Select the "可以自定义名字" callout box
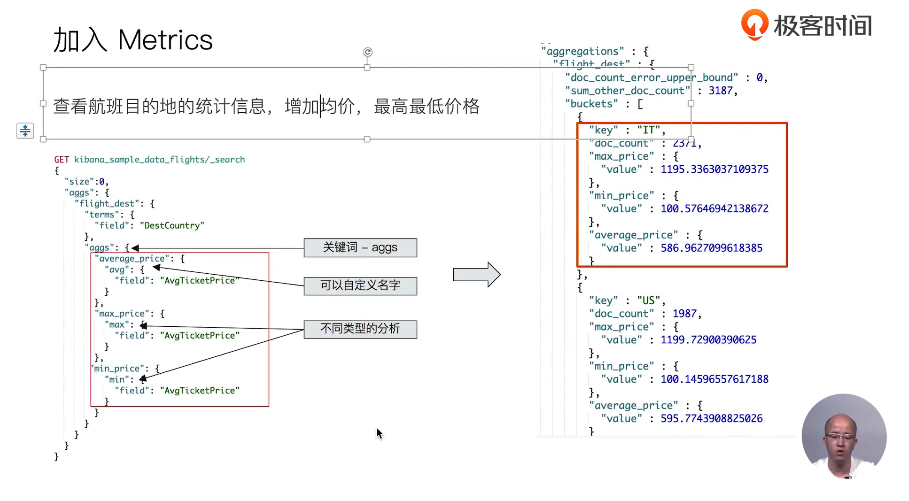 pyautogui.click(x=359, y=287)
